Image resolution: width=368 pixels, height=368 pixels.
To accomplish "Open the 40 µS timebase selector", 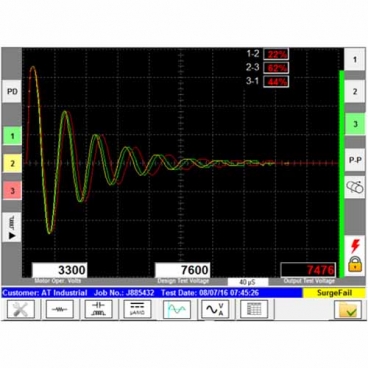I will (x=248, y=282).
